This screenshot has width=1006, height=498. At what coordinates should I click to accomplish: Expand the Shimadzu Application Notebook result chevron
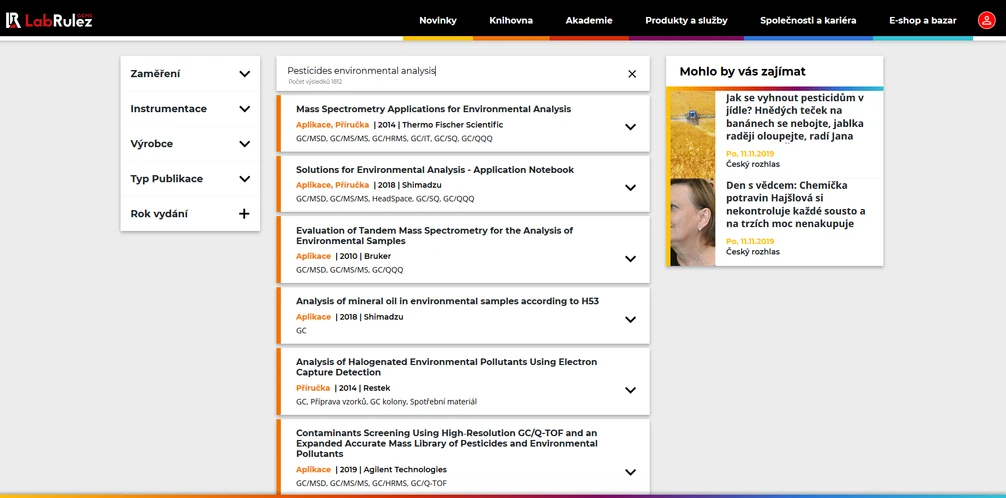coord(630,187)
